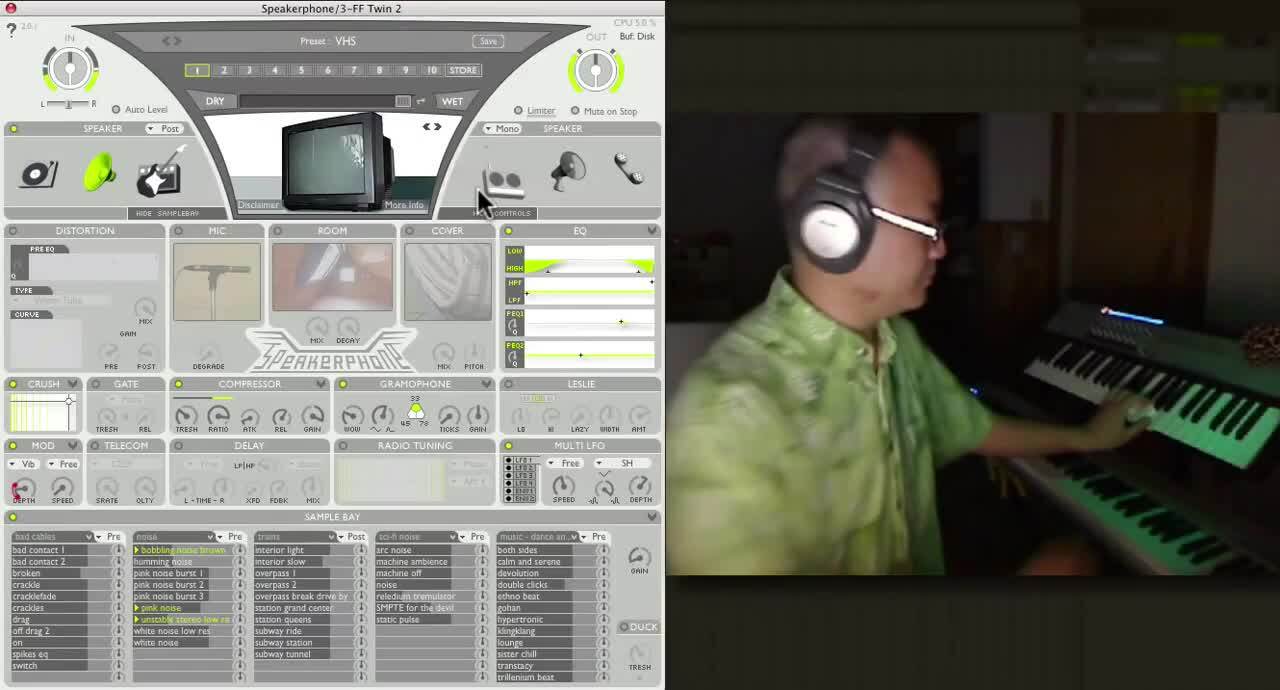Viewport: 1280px width, 690px height.
Task: Open the speaker Post dropdown
Action: point(164,129)
